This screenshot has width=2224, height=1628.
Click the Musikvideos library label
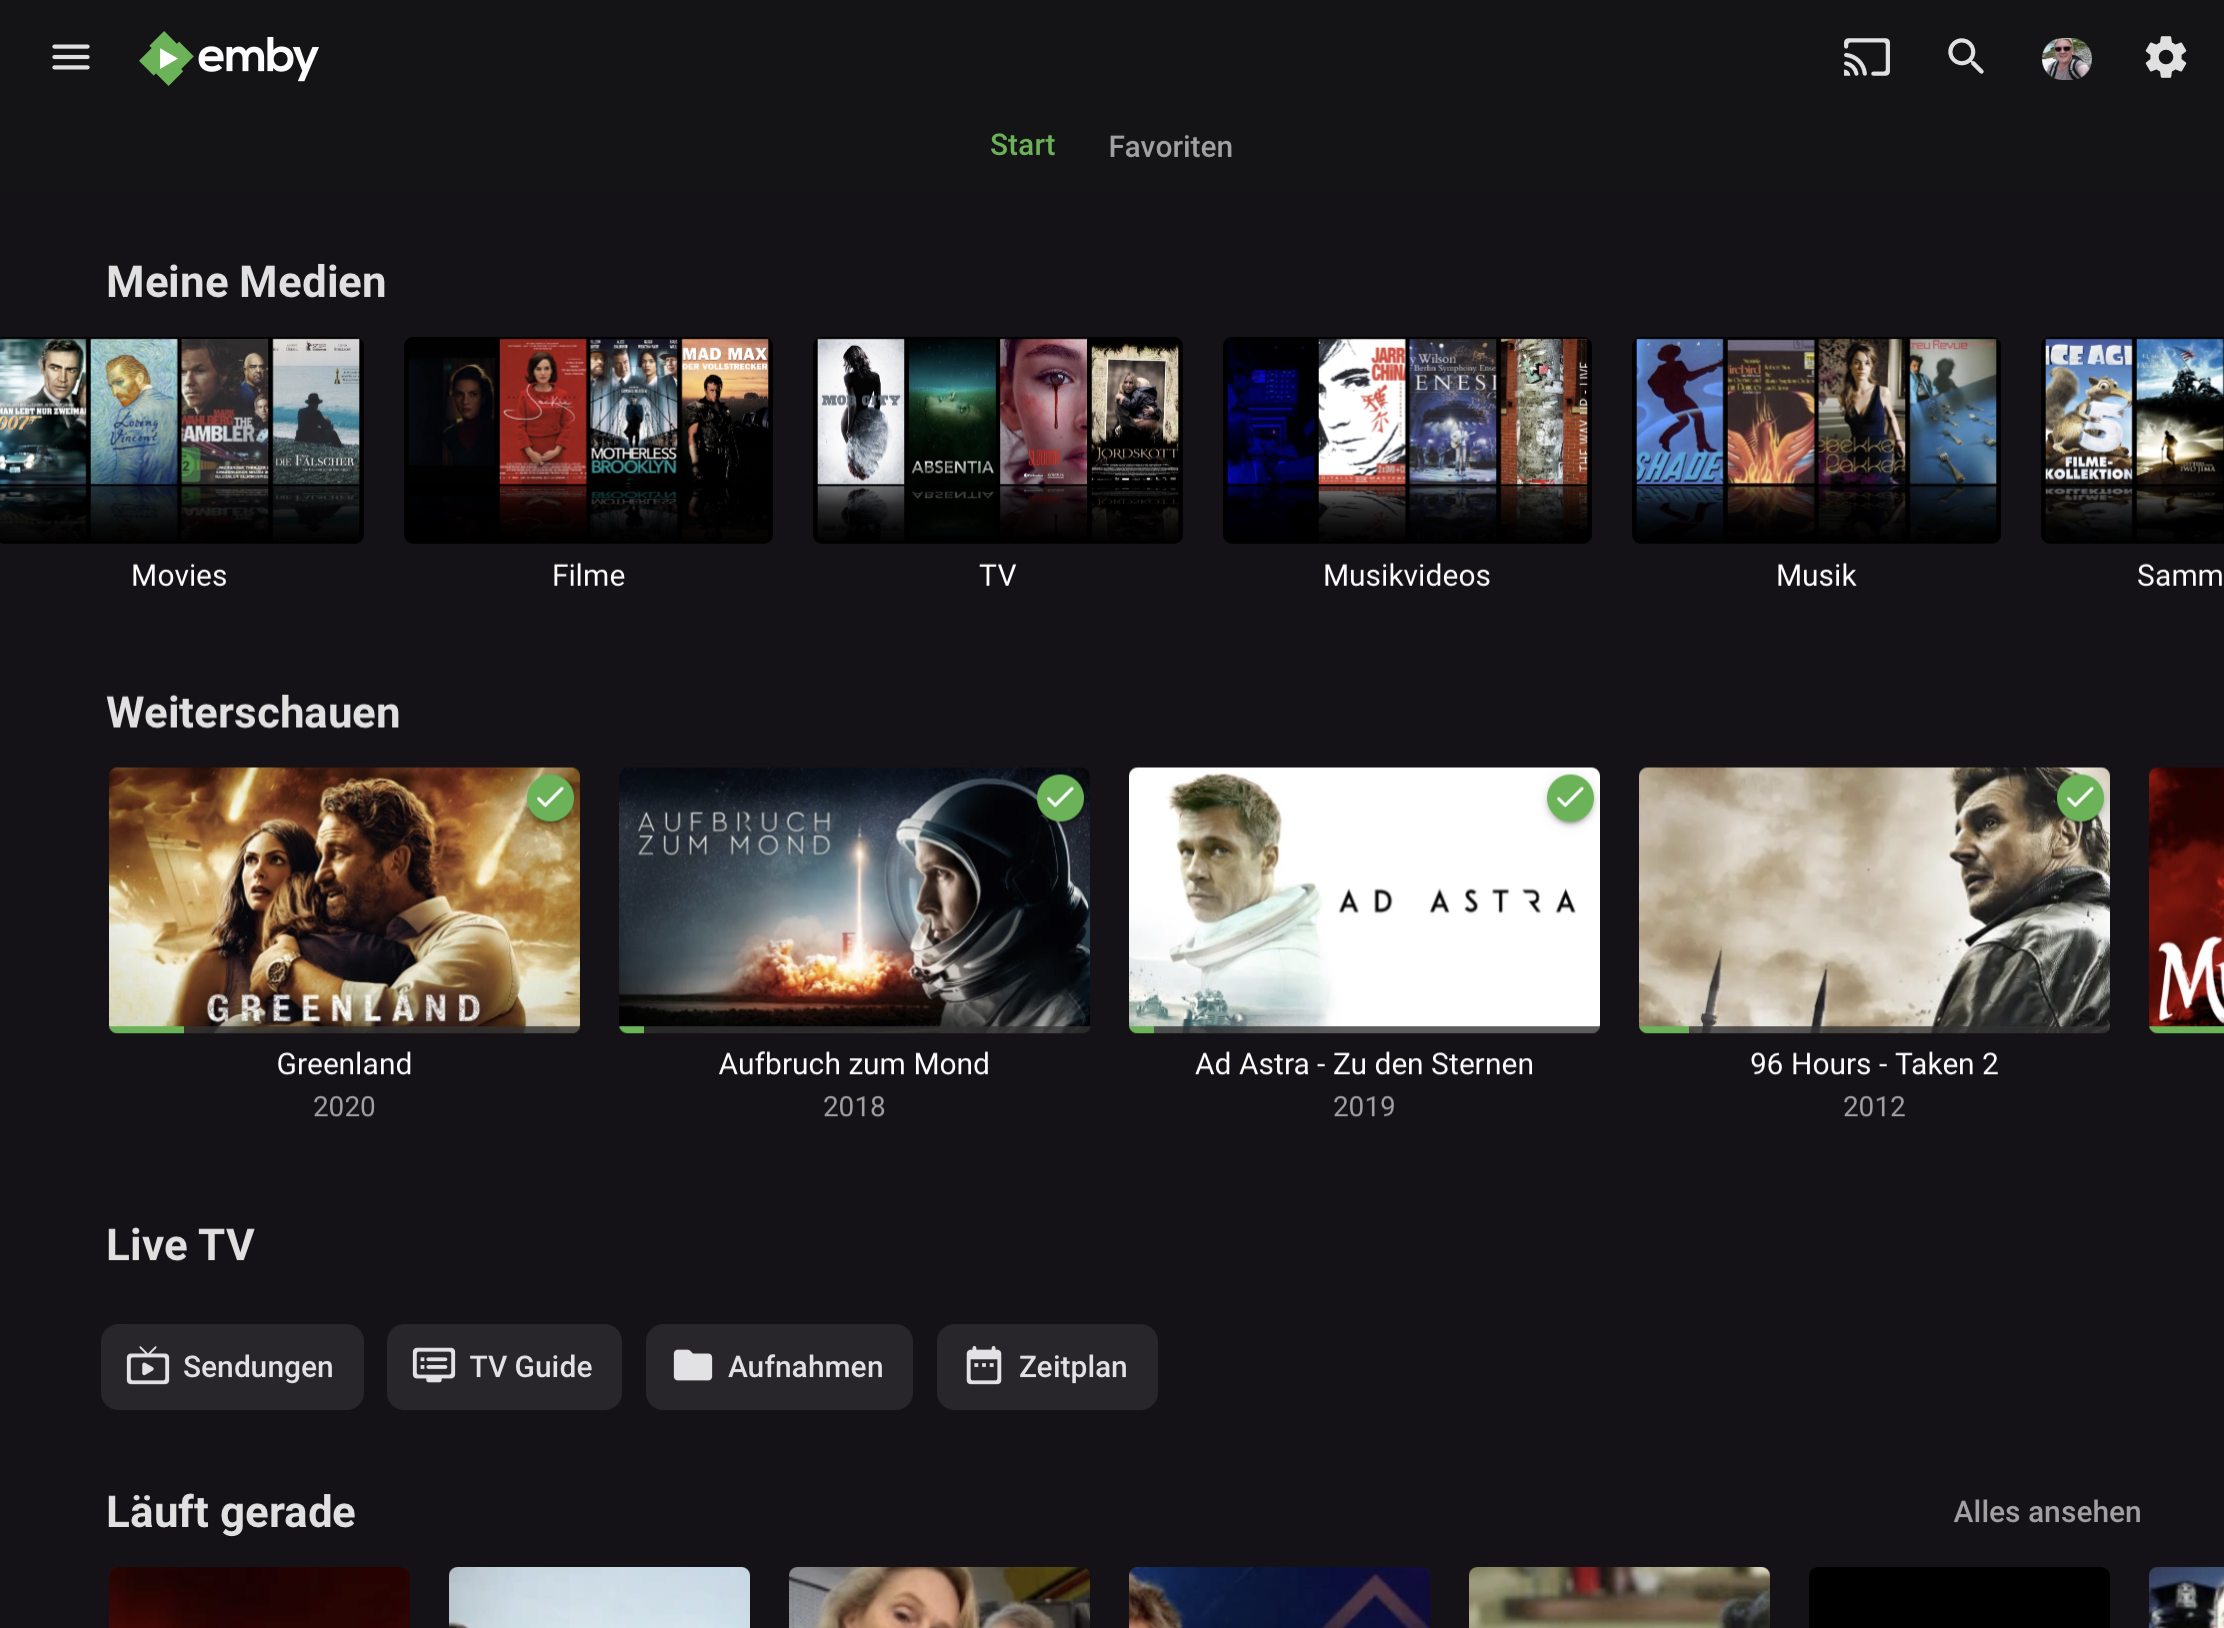pos(1406,575)
